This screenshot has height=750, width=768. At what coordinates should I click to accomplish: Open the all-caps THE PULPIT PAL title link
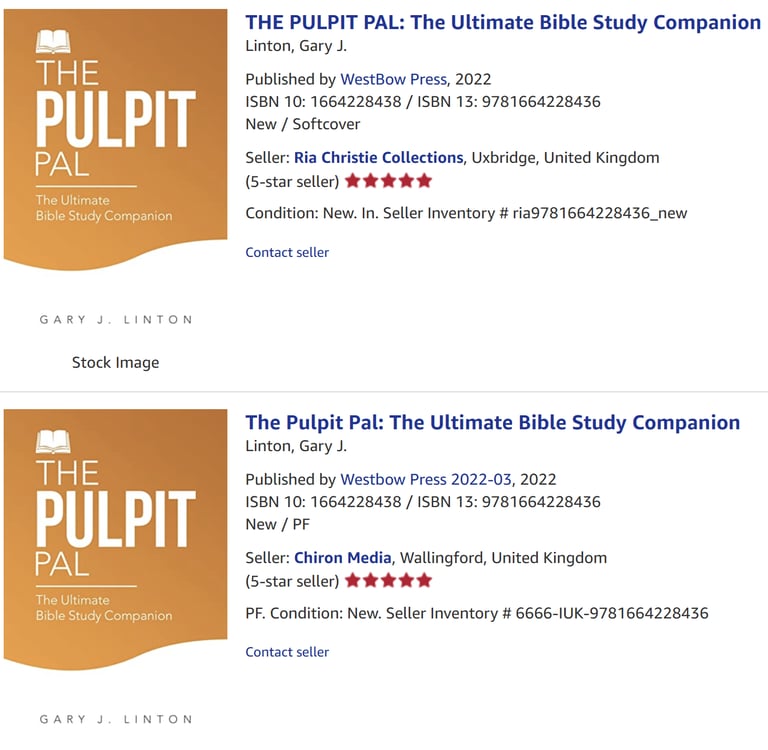503,23
